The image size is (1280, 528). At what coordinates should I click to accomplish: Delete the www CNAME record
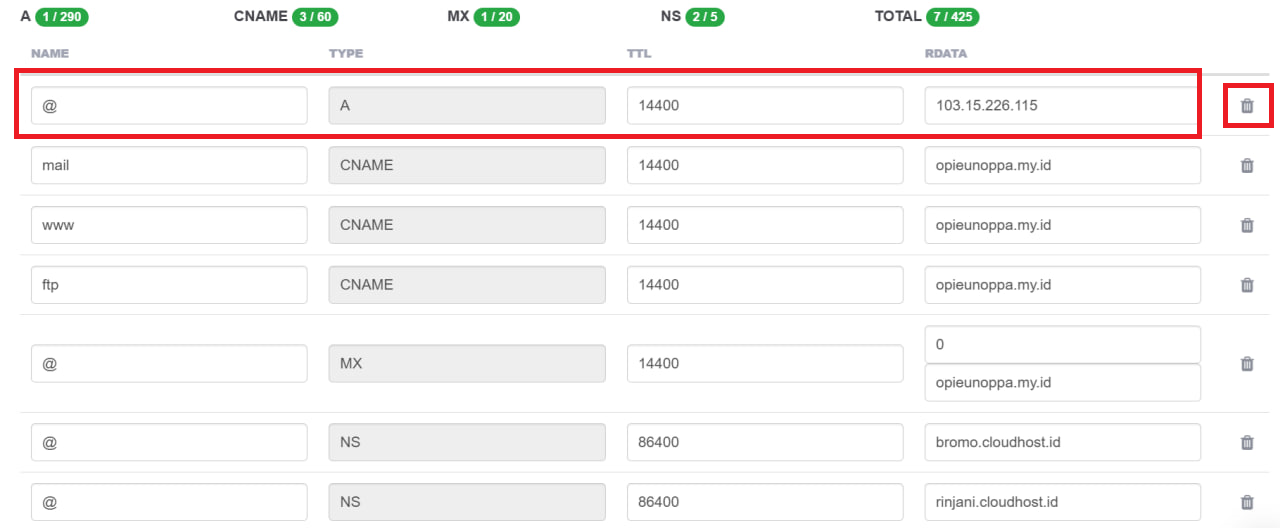pyautogui.click(x=1247, y=225)
